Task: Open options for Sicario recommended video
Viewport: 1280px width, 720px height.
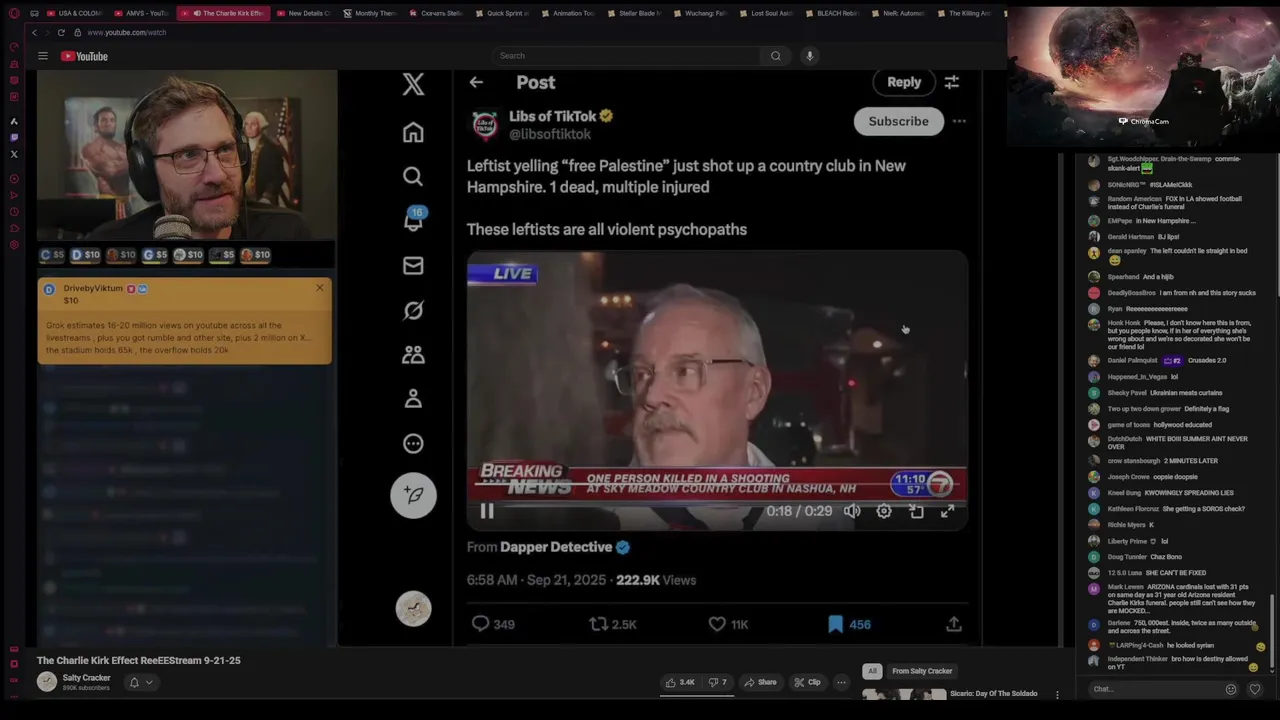Action: (x=1057, y=695)
